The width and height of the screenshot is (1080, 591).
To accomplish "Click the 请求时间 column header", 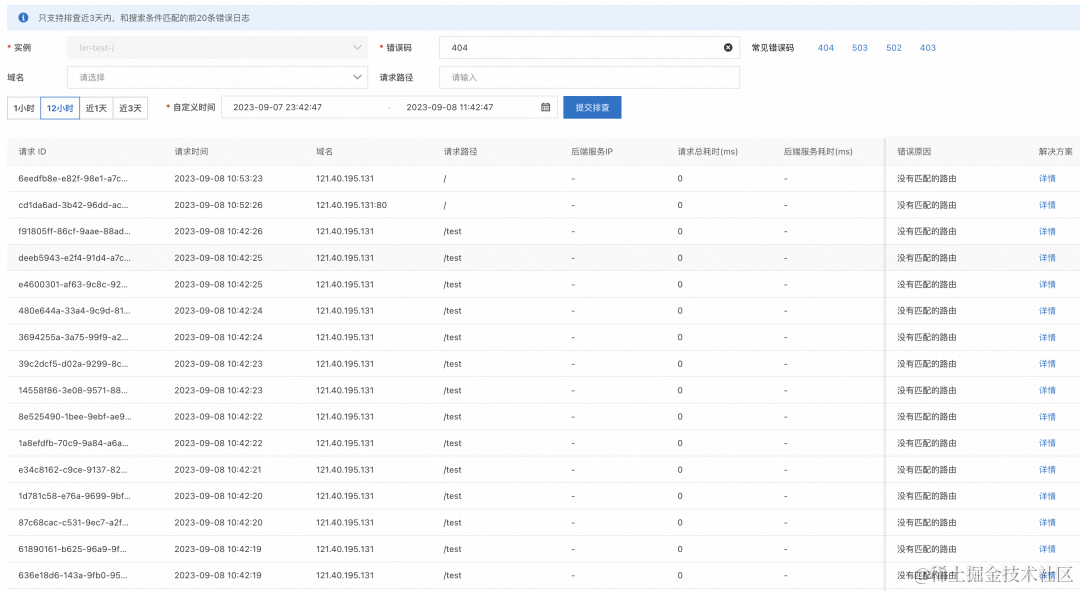I will point(191,152).
